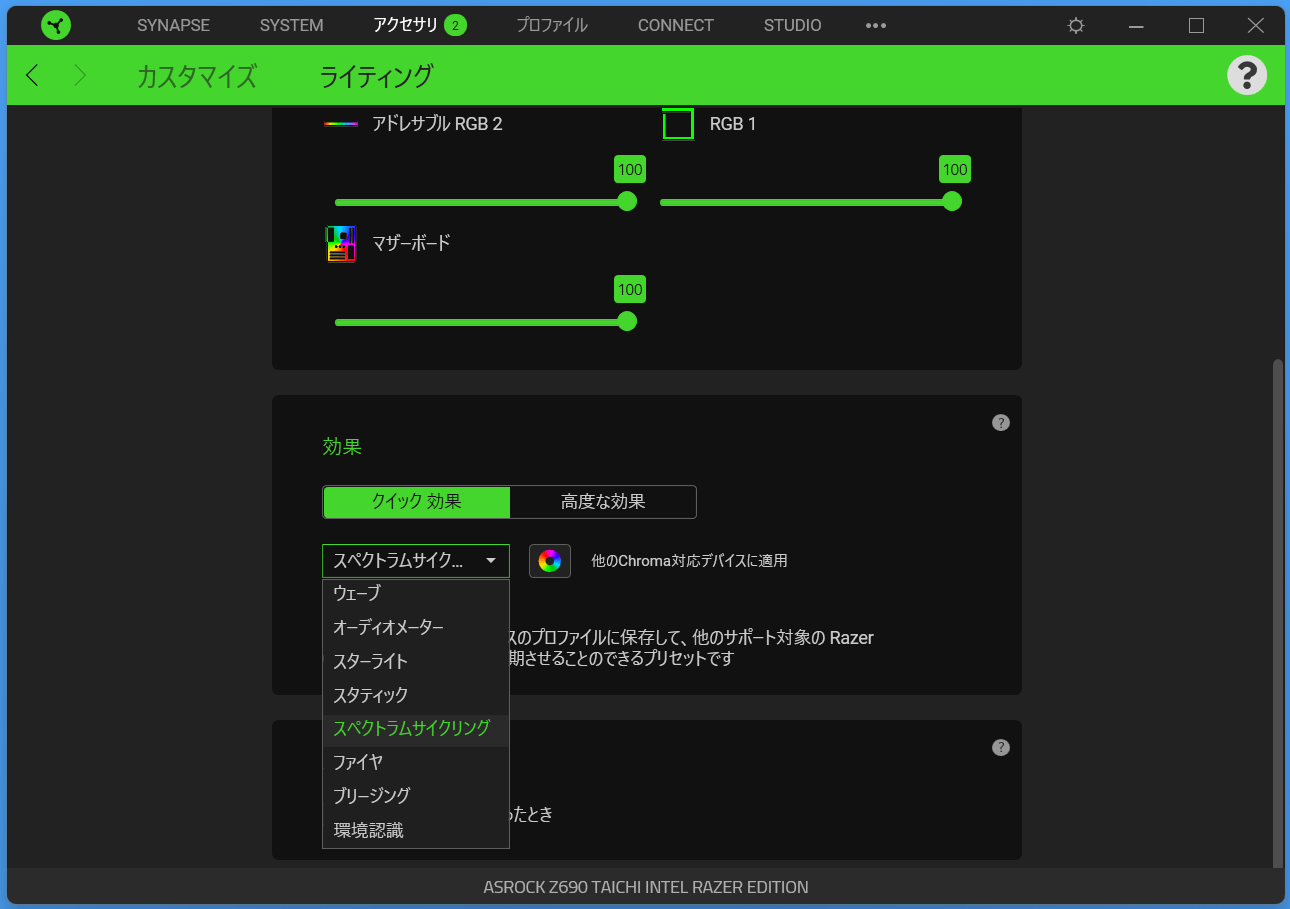Viewport: 1290px width, 909px height.
Task: Click the Razer logo icon
Action: click(56, 25)
